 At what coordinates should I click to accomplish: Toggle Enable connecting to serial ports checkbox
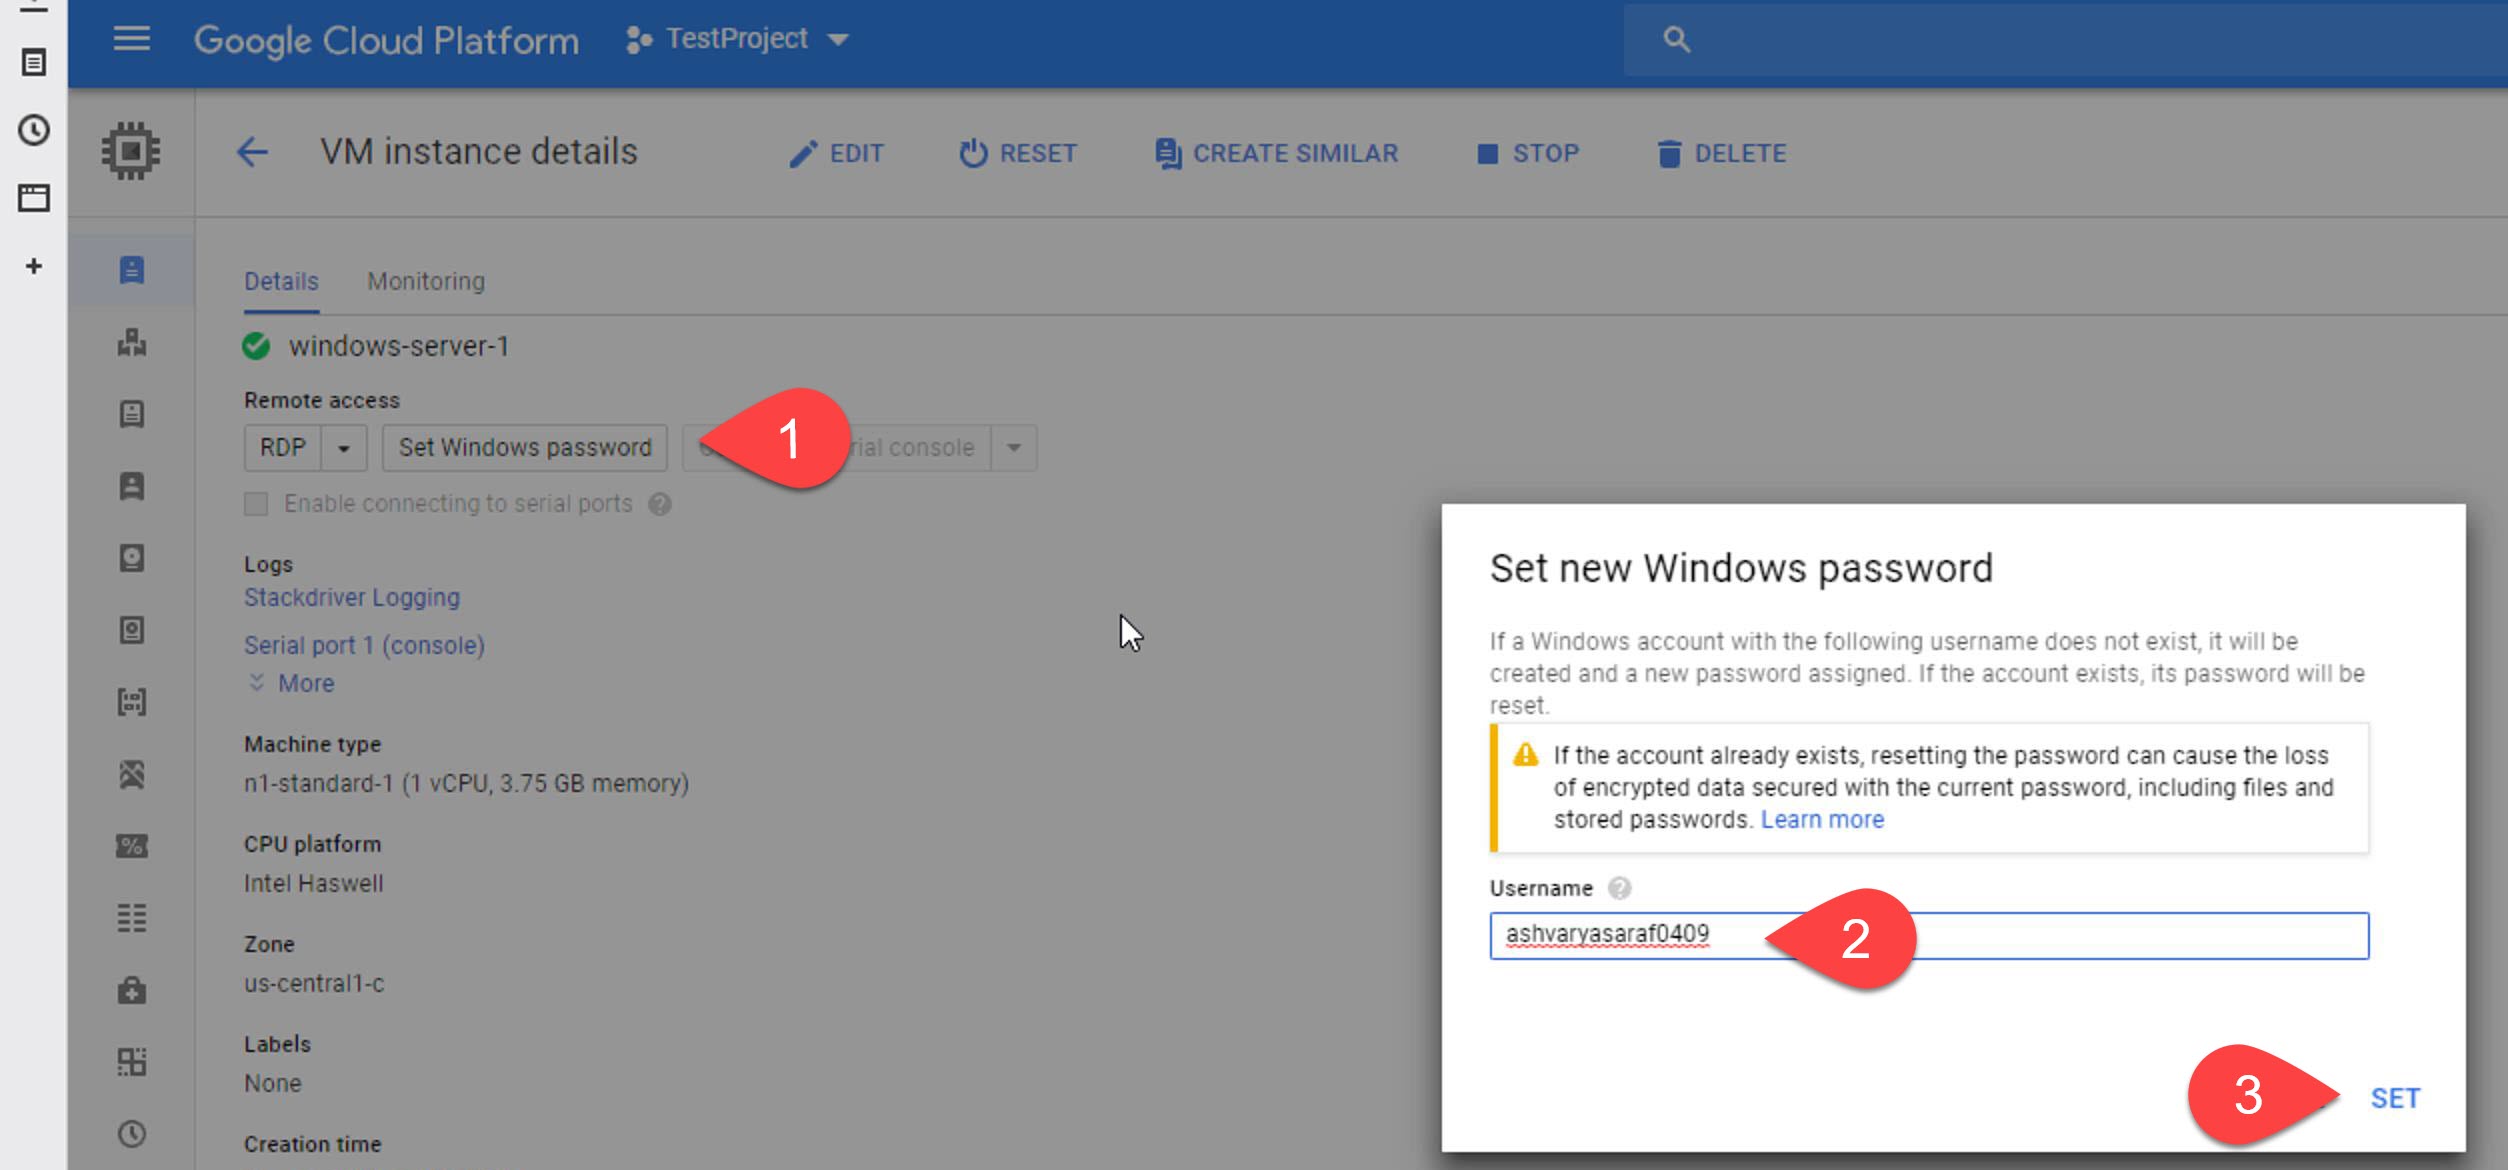click(256, 504)
